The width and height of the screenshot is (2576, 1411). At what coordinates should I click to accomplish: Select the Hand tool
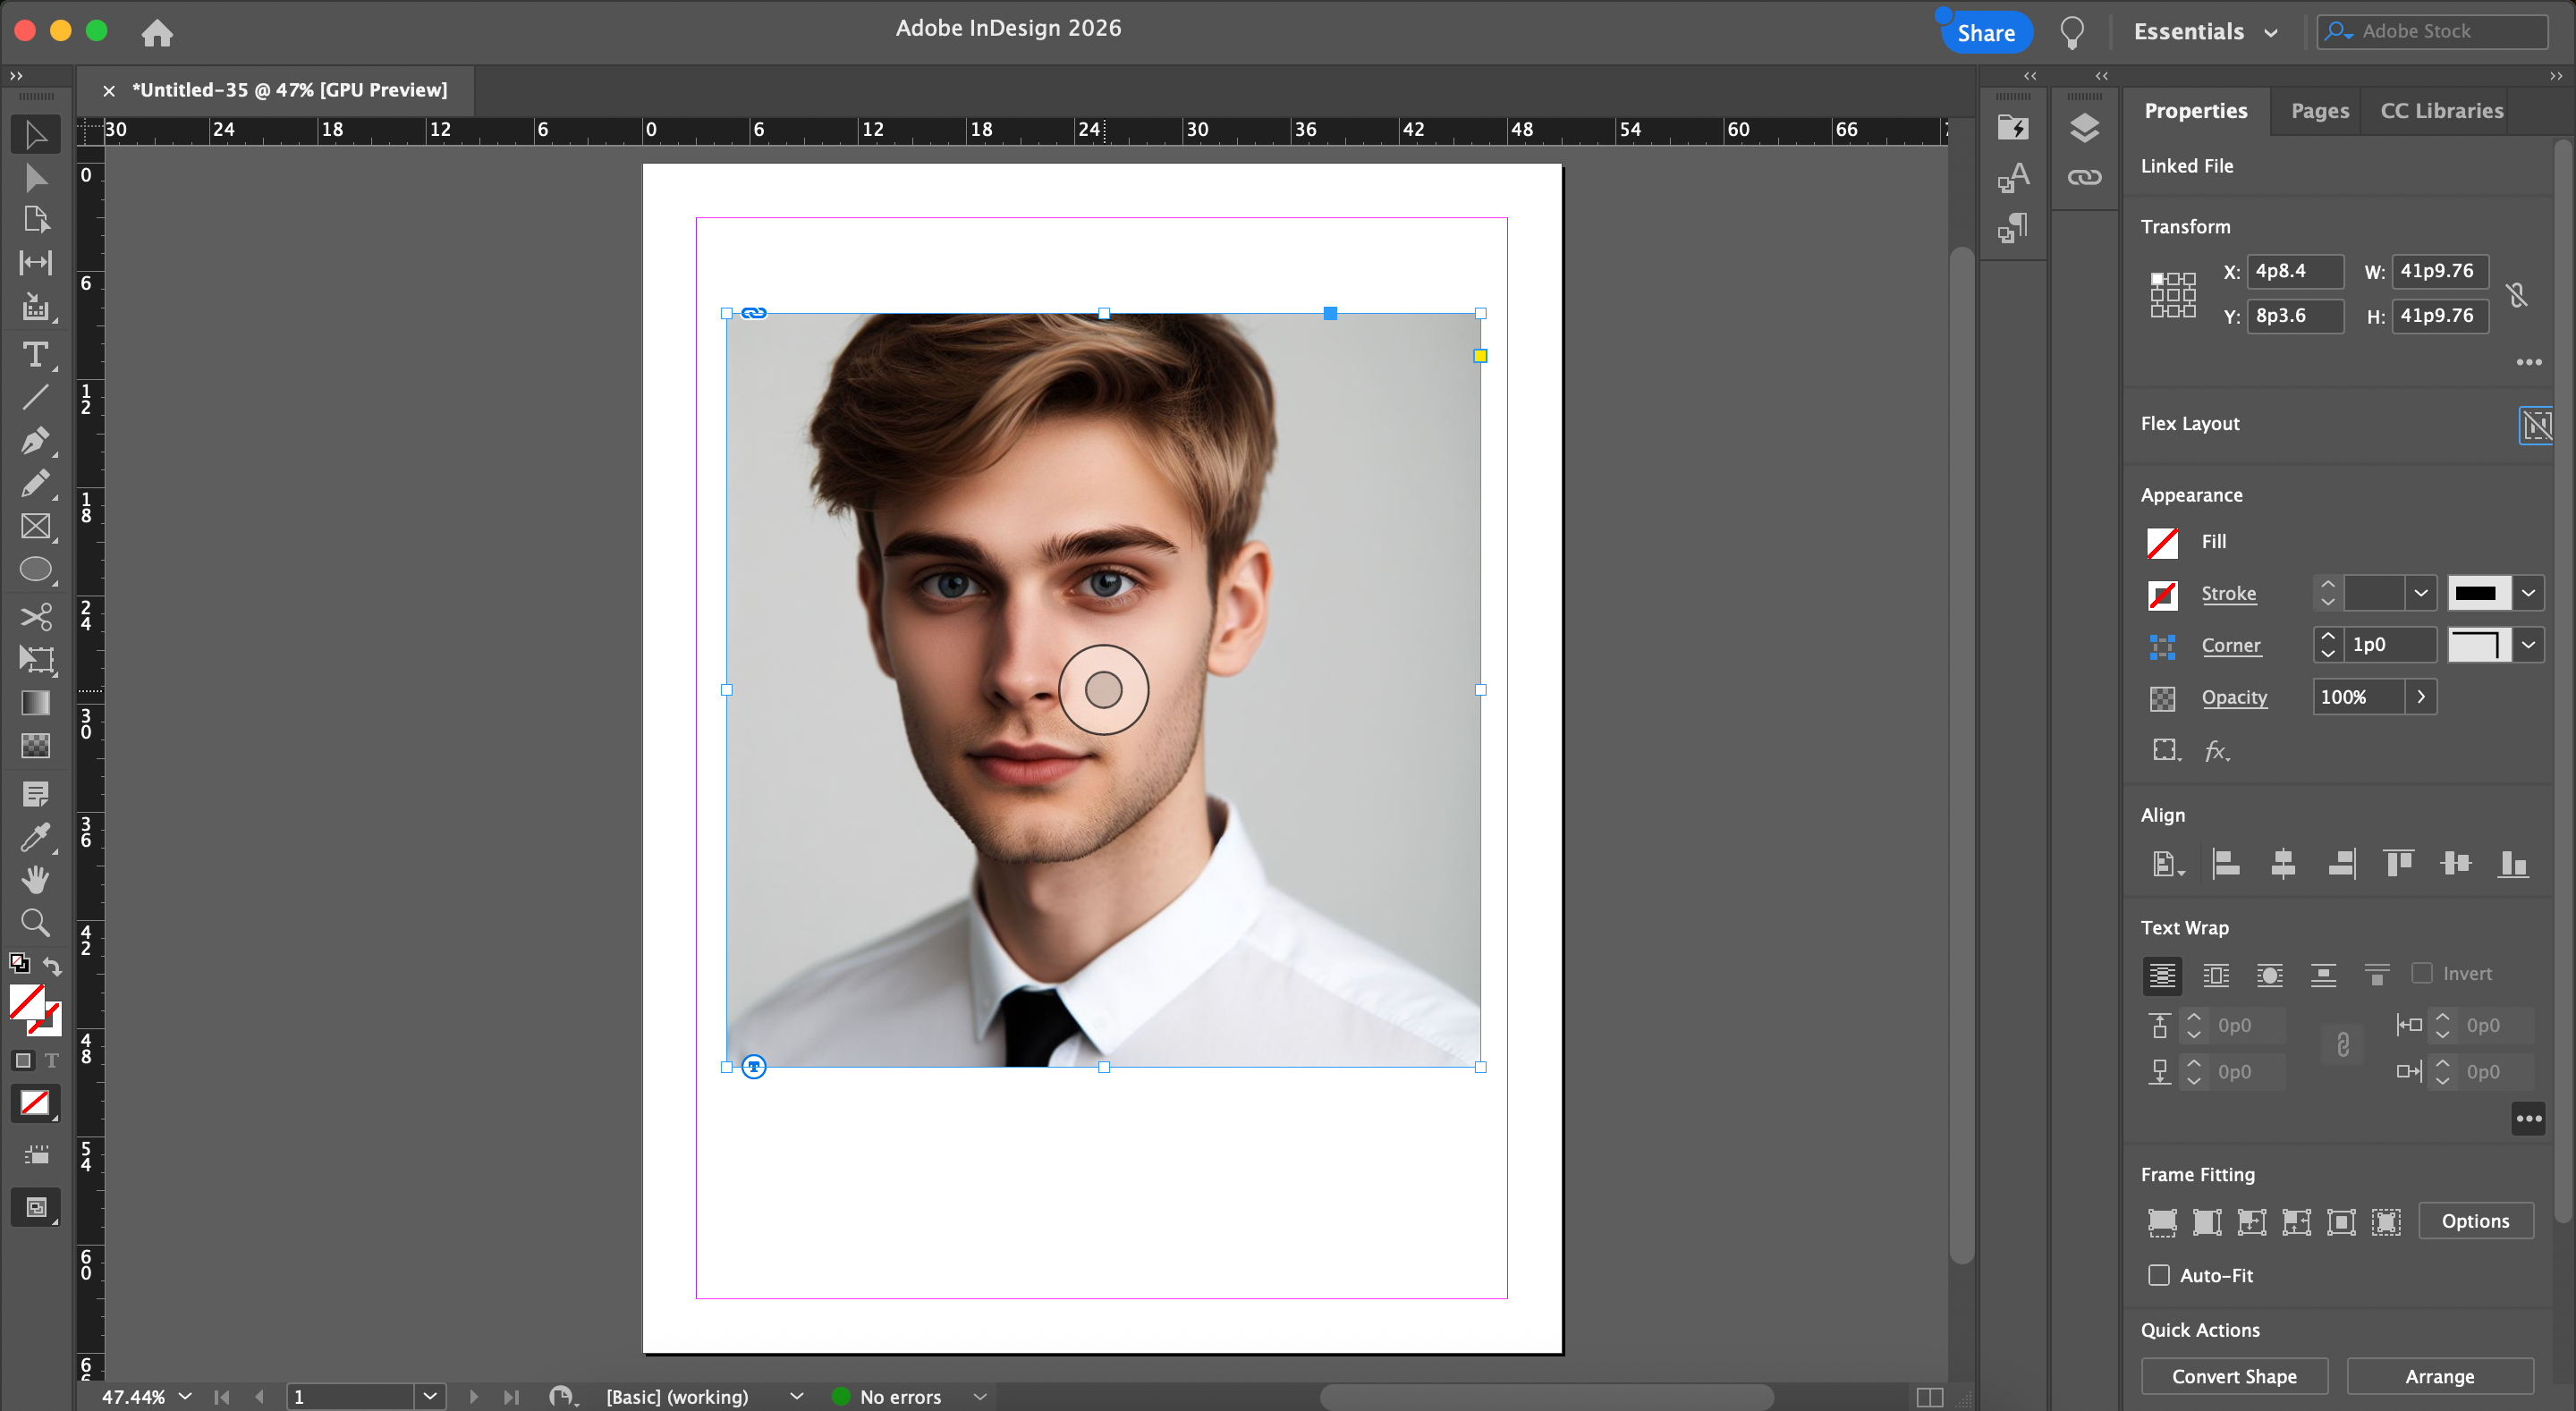[35, 880]
